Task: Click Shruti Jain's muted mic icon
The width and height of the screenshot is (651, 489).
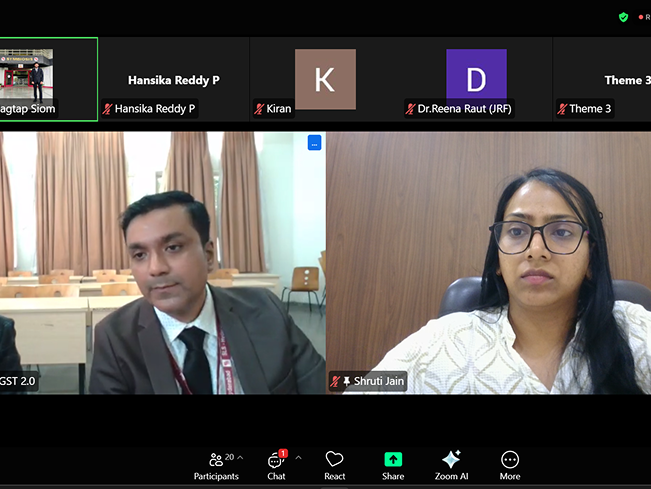Action: pos(335,381)
